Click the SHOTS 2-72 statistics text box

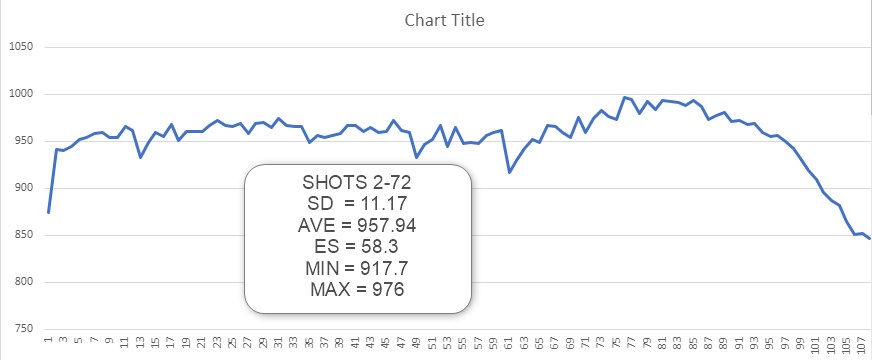click(x=358, y=239)
